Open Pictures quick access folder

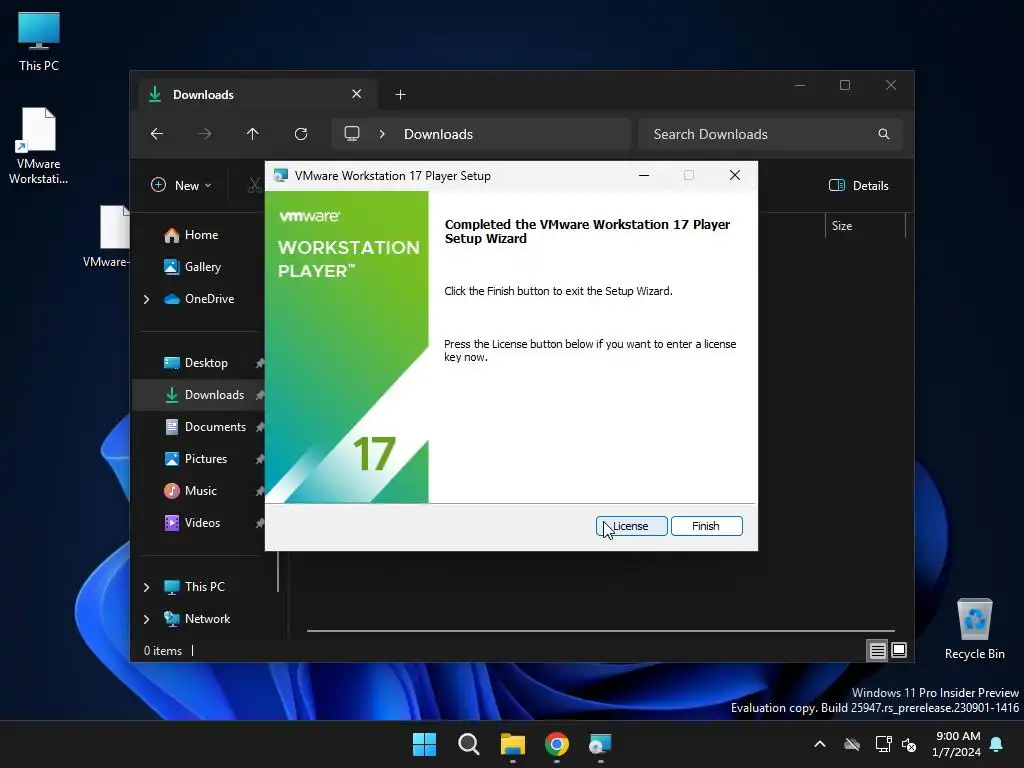pyautogui.click(x=206, y=458)
